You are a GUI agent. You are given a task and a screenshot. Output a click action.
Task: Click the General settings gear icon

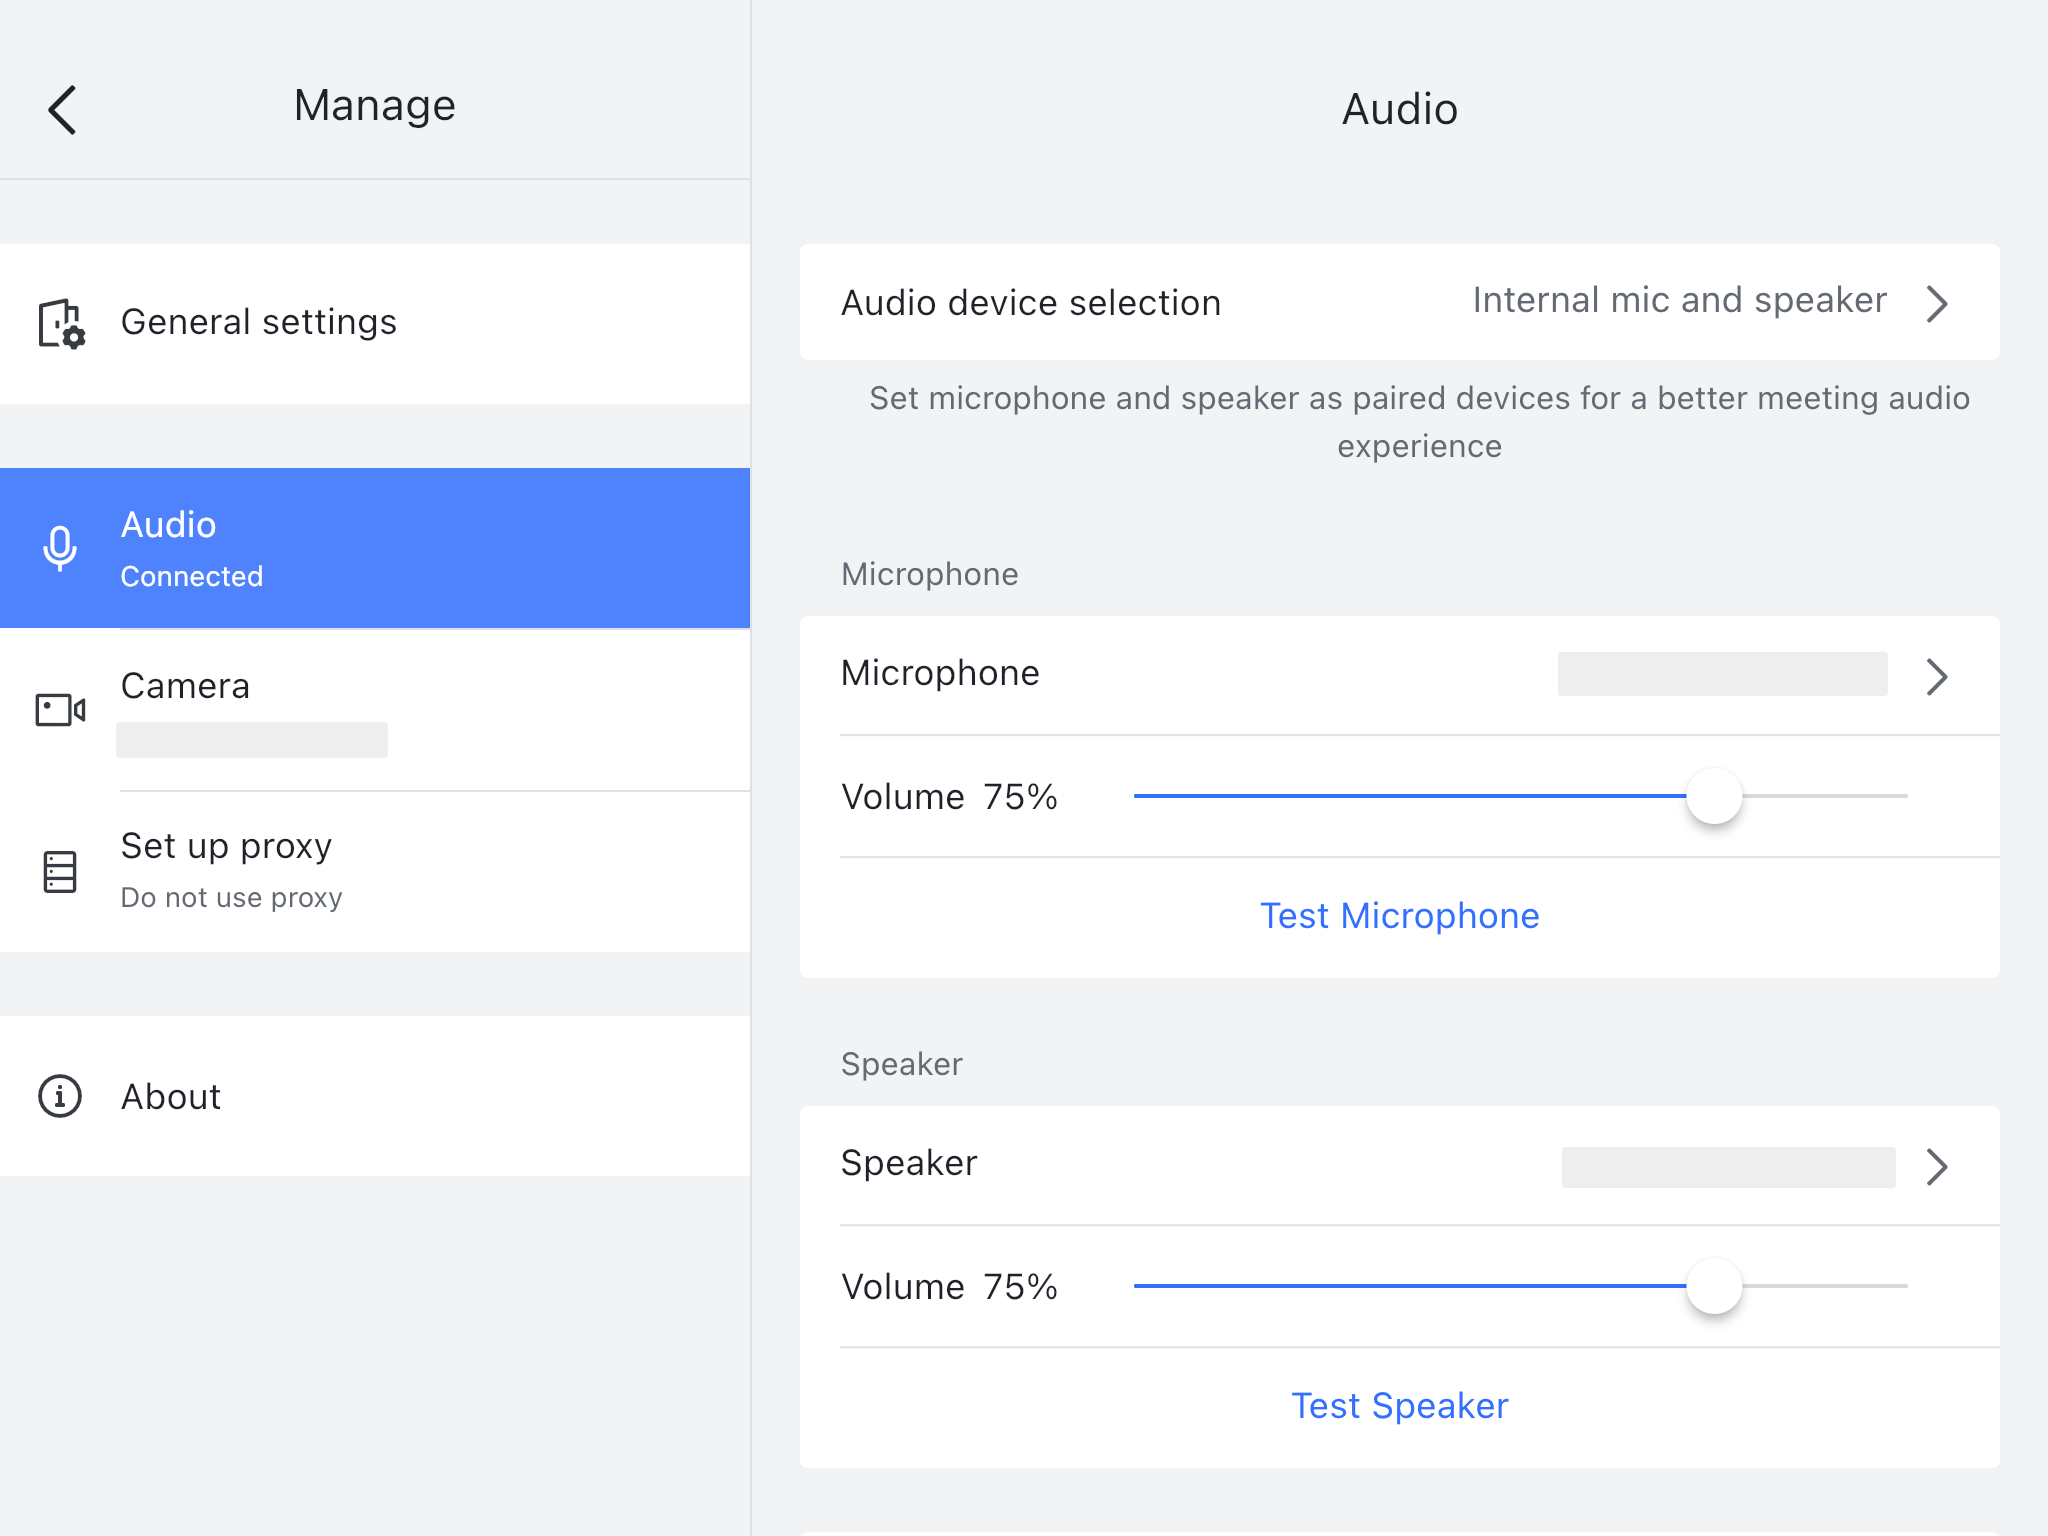click(61, 323)
